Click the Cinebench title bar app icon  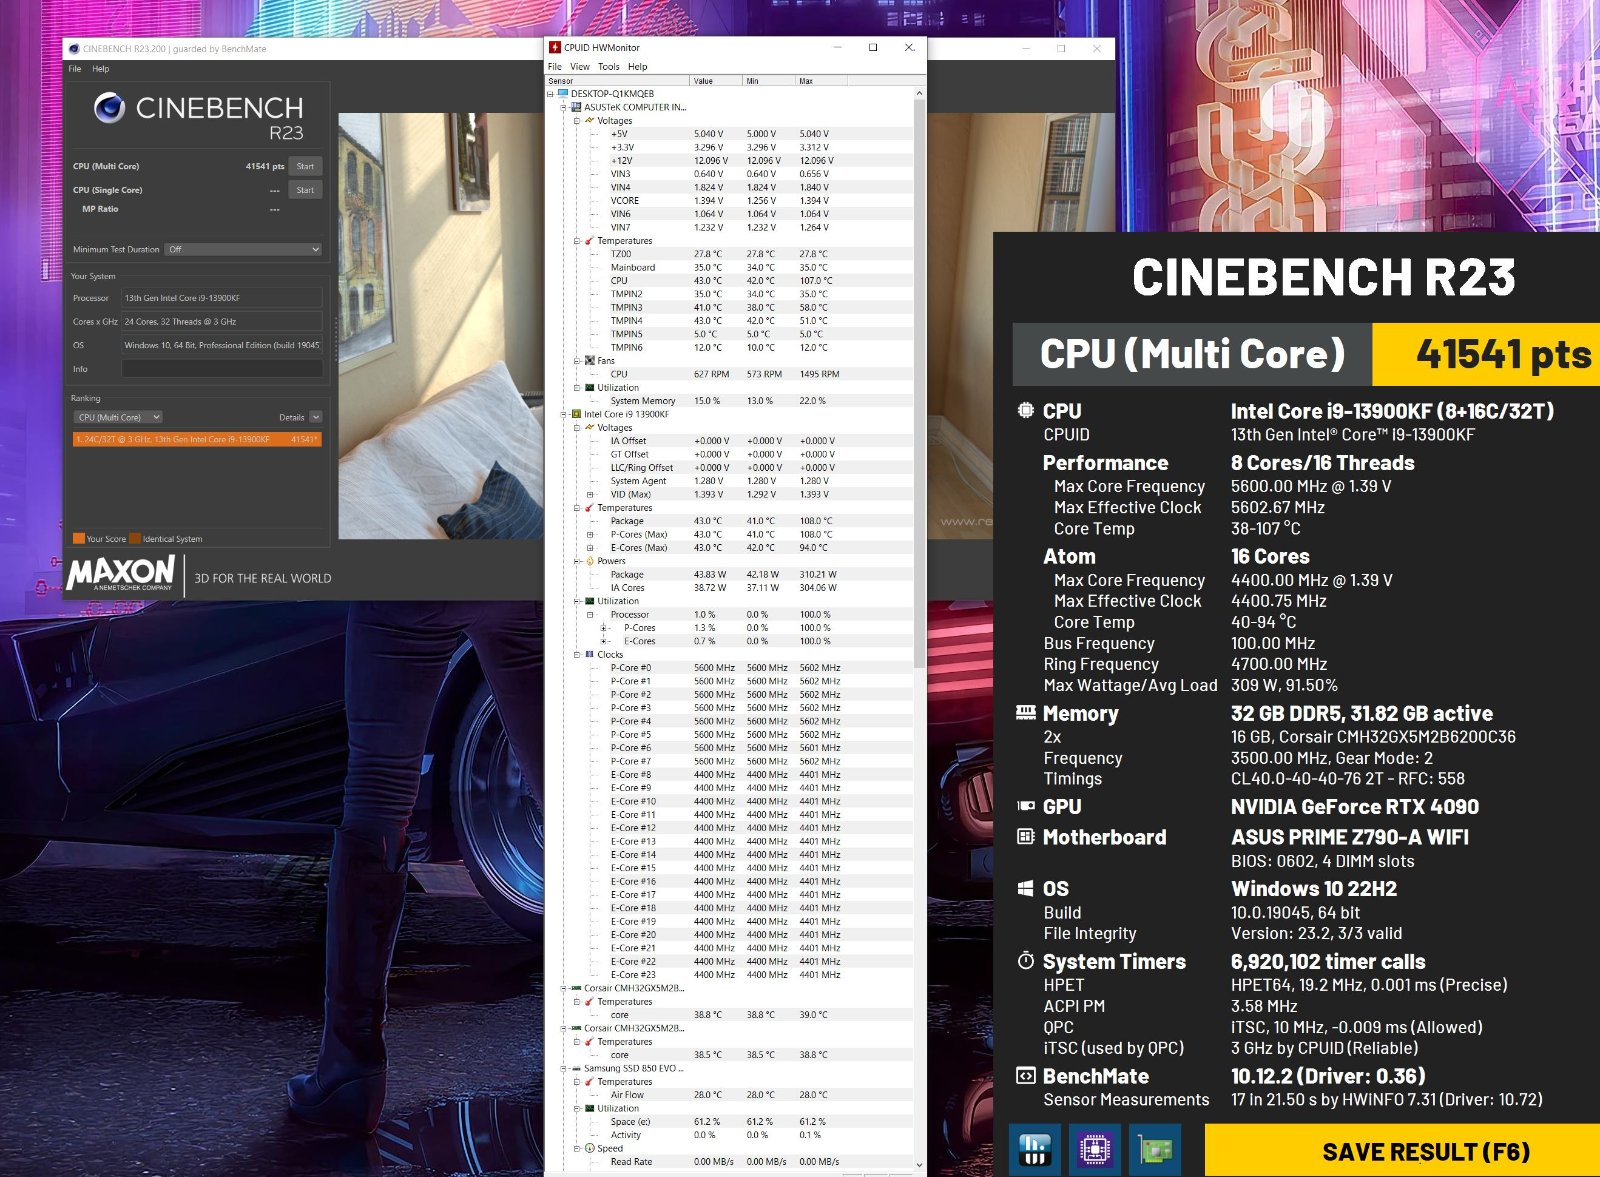[74, 48]
